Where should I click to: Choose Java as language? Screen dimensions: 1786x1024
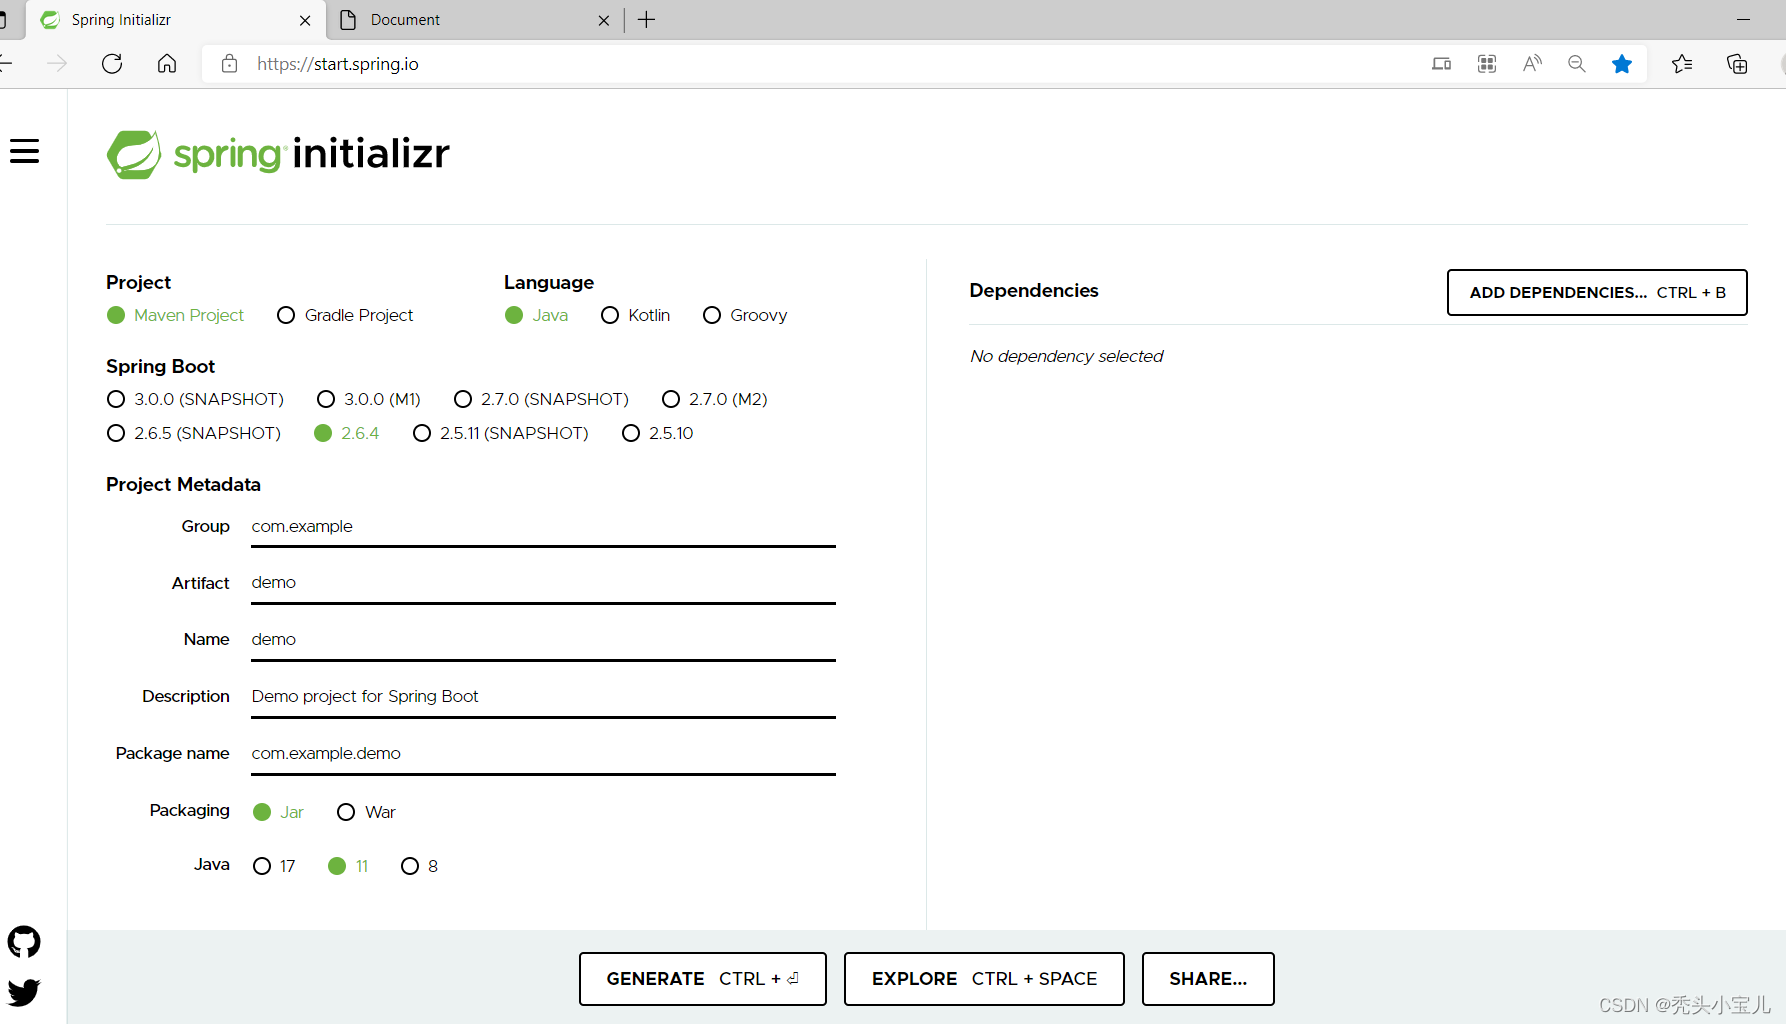click(537, 315)
